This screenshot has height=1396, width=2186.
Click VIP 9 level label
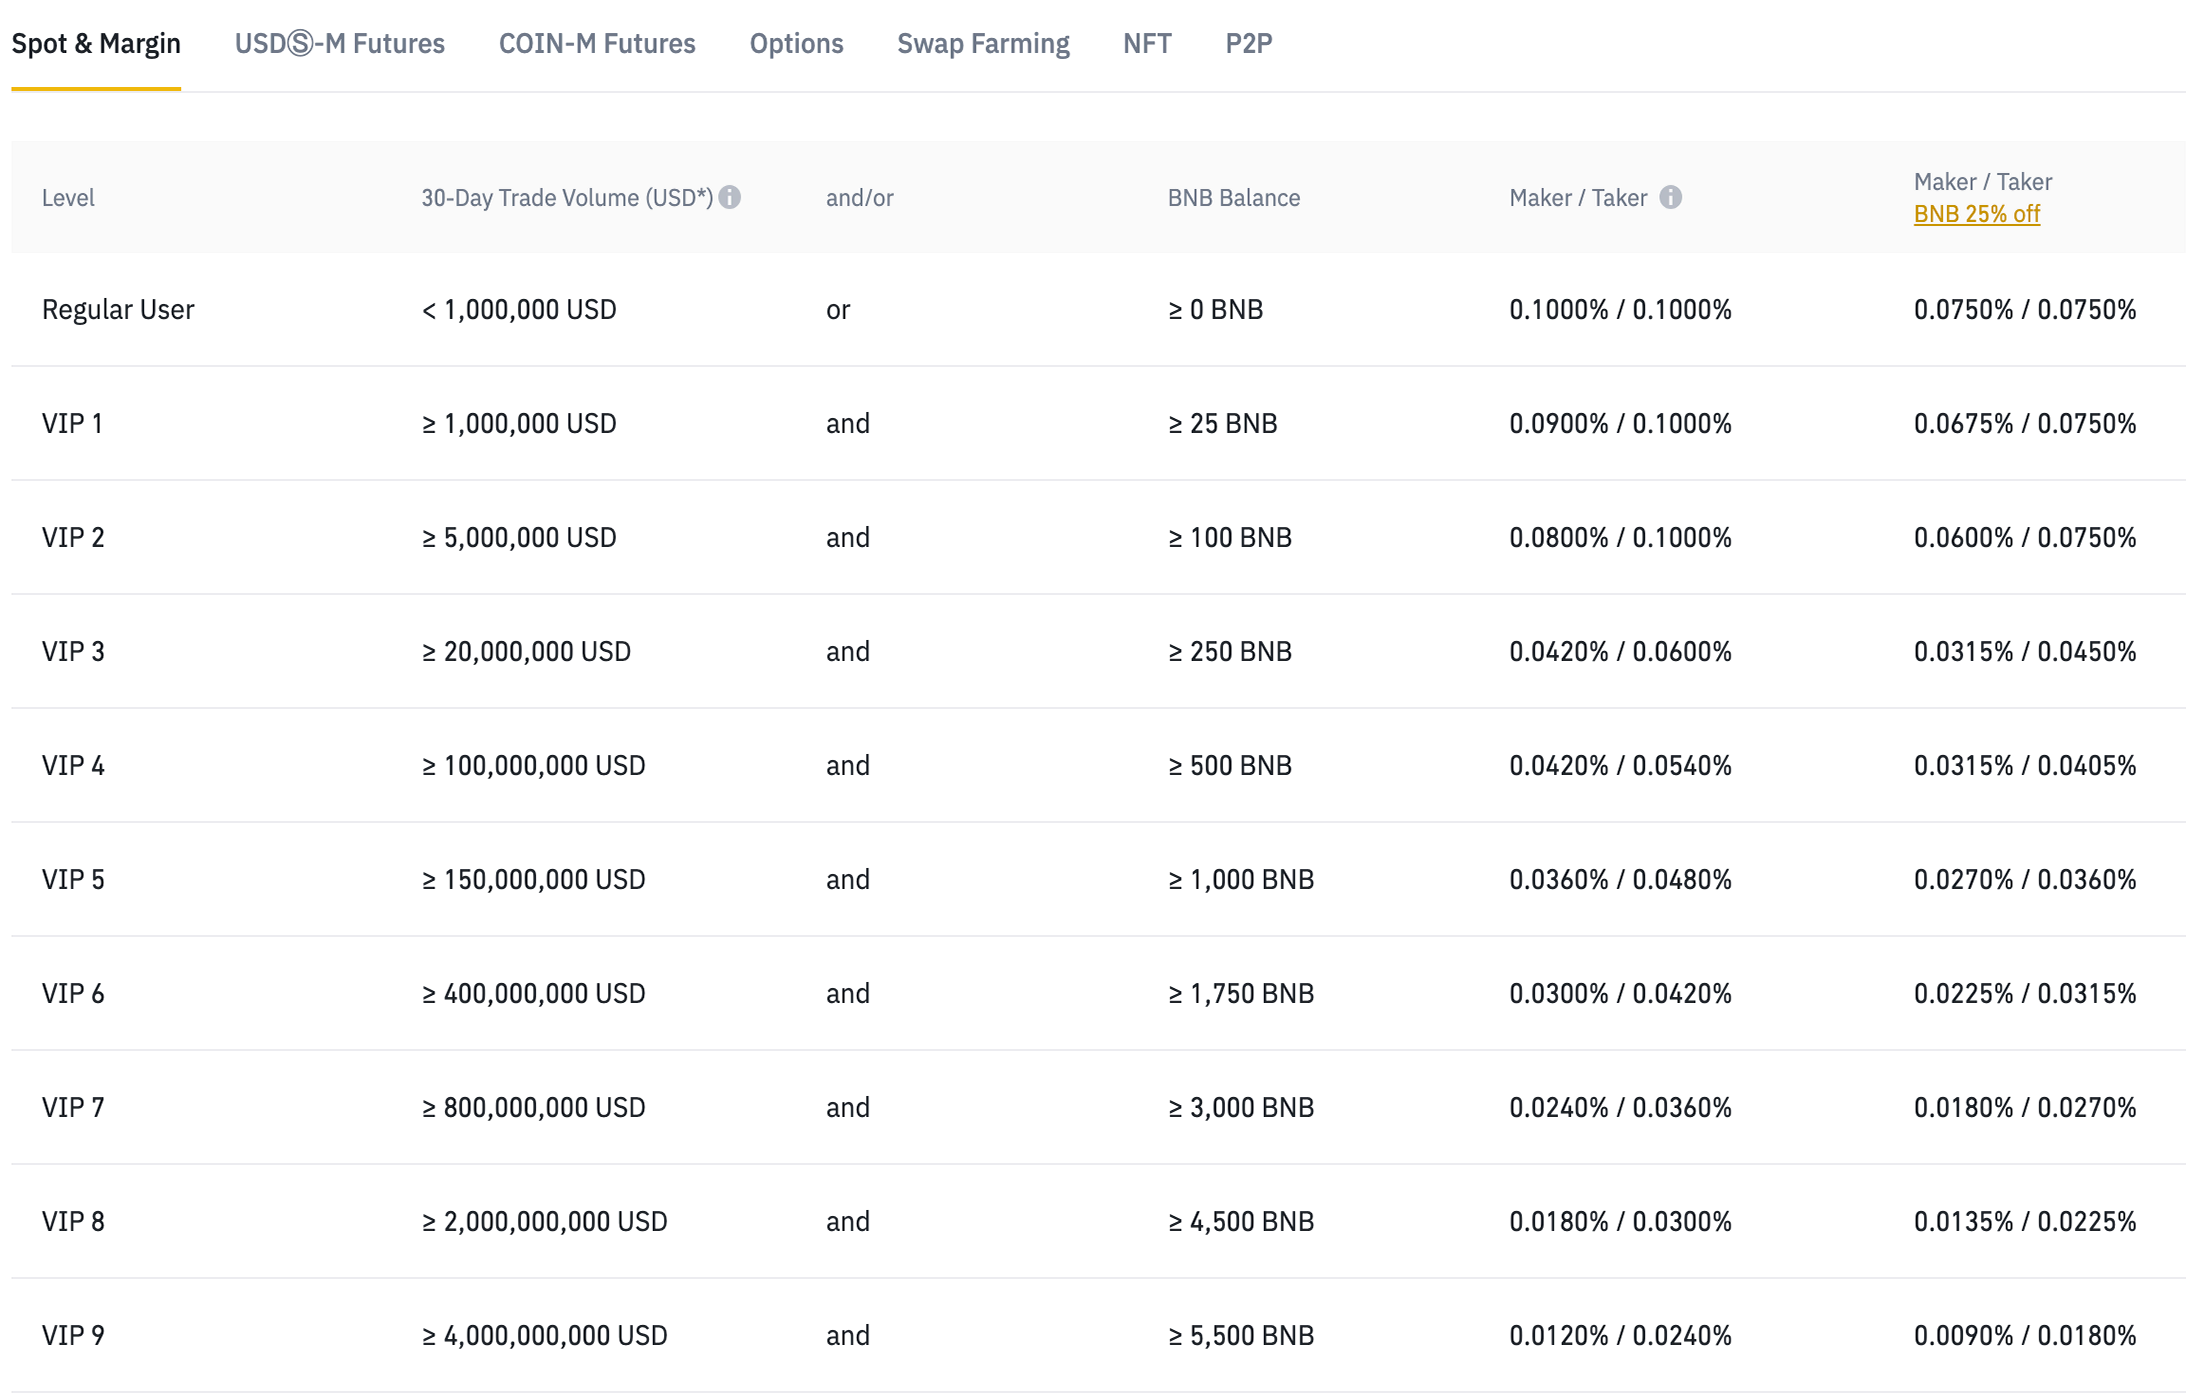click(72, 1336)
